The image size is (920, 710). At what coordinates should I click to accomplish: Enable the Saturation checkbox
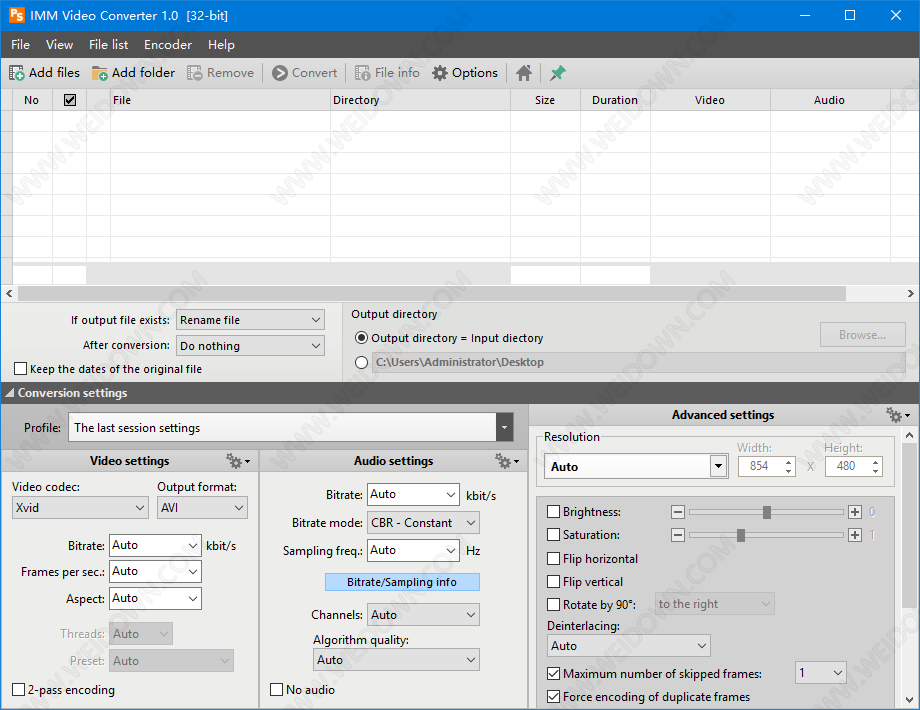pos(553,535)
